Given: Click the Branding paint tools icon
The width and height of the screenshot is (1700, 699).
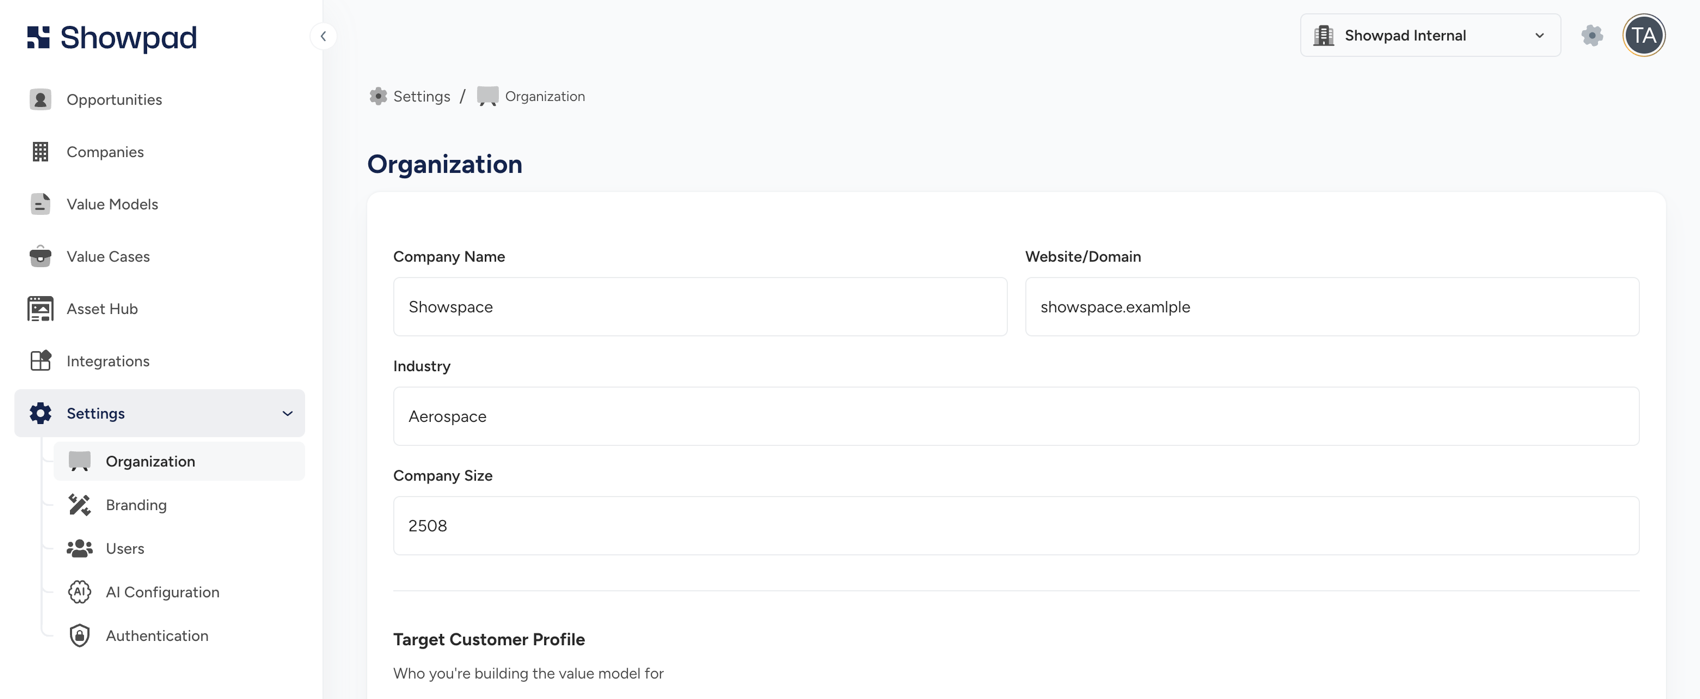Looking at the screenshot, I should [x=79, y=505].
